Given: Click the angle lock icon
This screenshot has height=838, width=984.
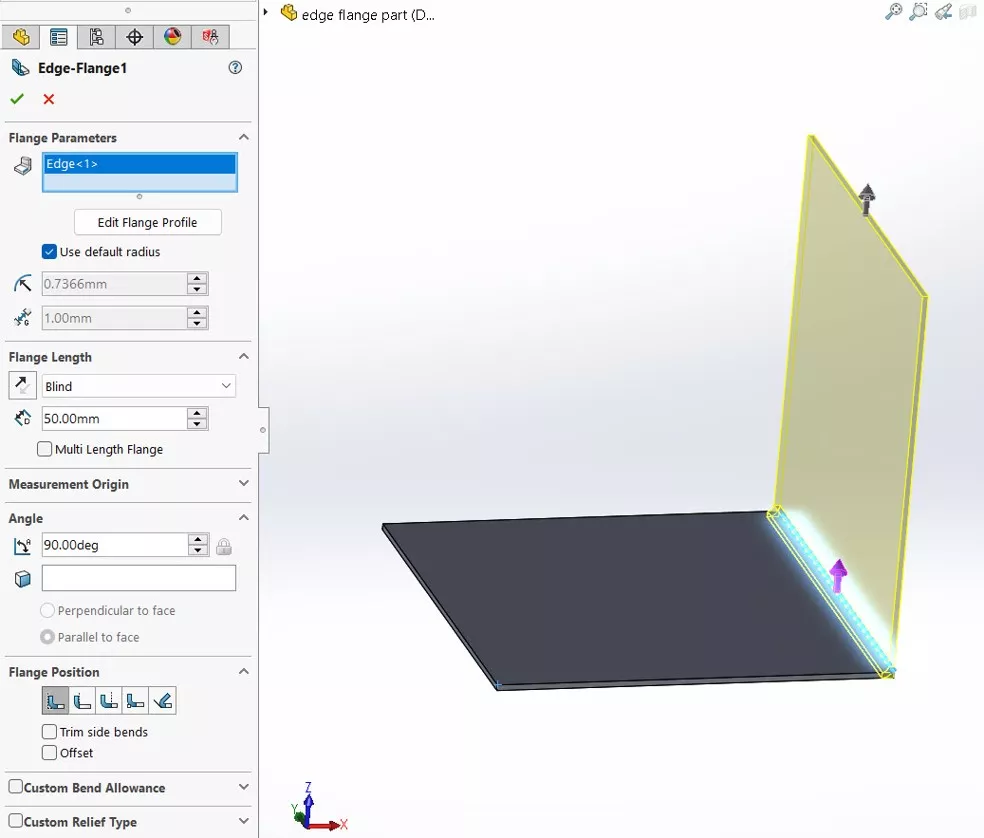Looking at the screenshot, I should tap(224, 546).
